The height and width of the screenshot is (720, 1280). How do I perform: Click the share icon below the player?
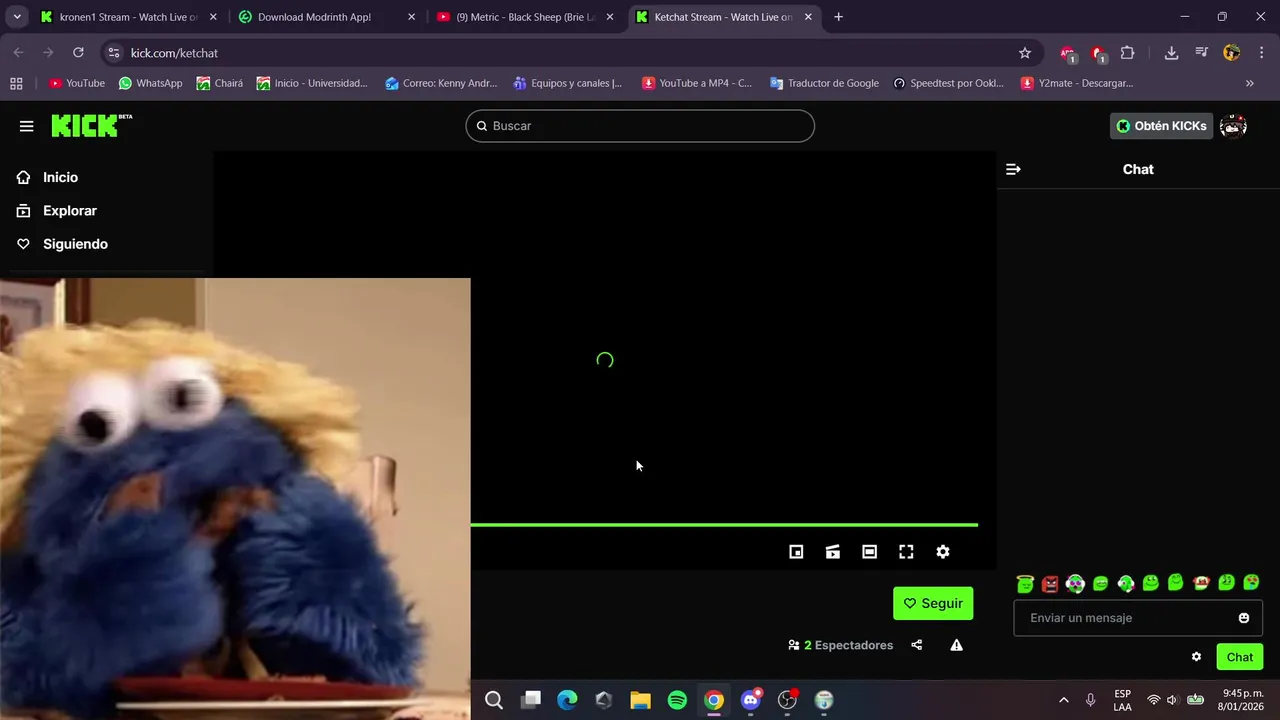click(917, 645)
